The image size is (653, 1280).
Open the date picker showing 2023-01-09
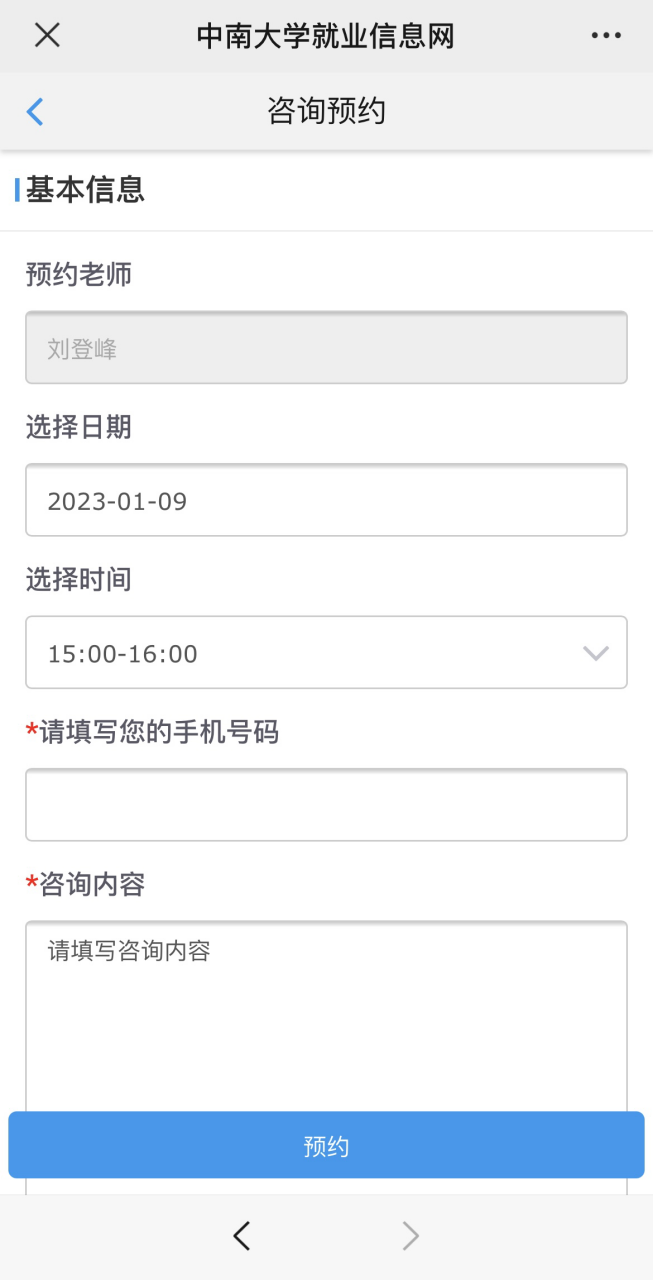pyautogui.click(x=326, y=500)
